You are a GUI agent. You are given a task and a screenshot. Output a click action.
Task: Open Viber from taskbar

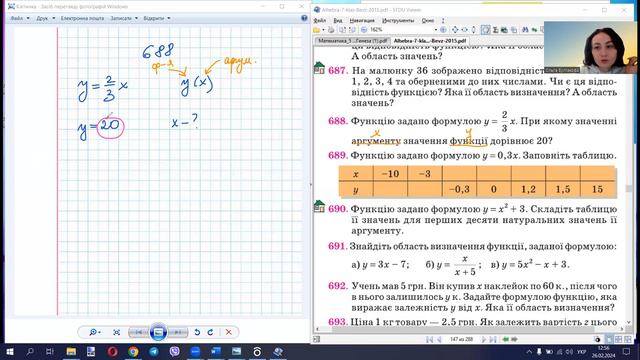[175, 351]
